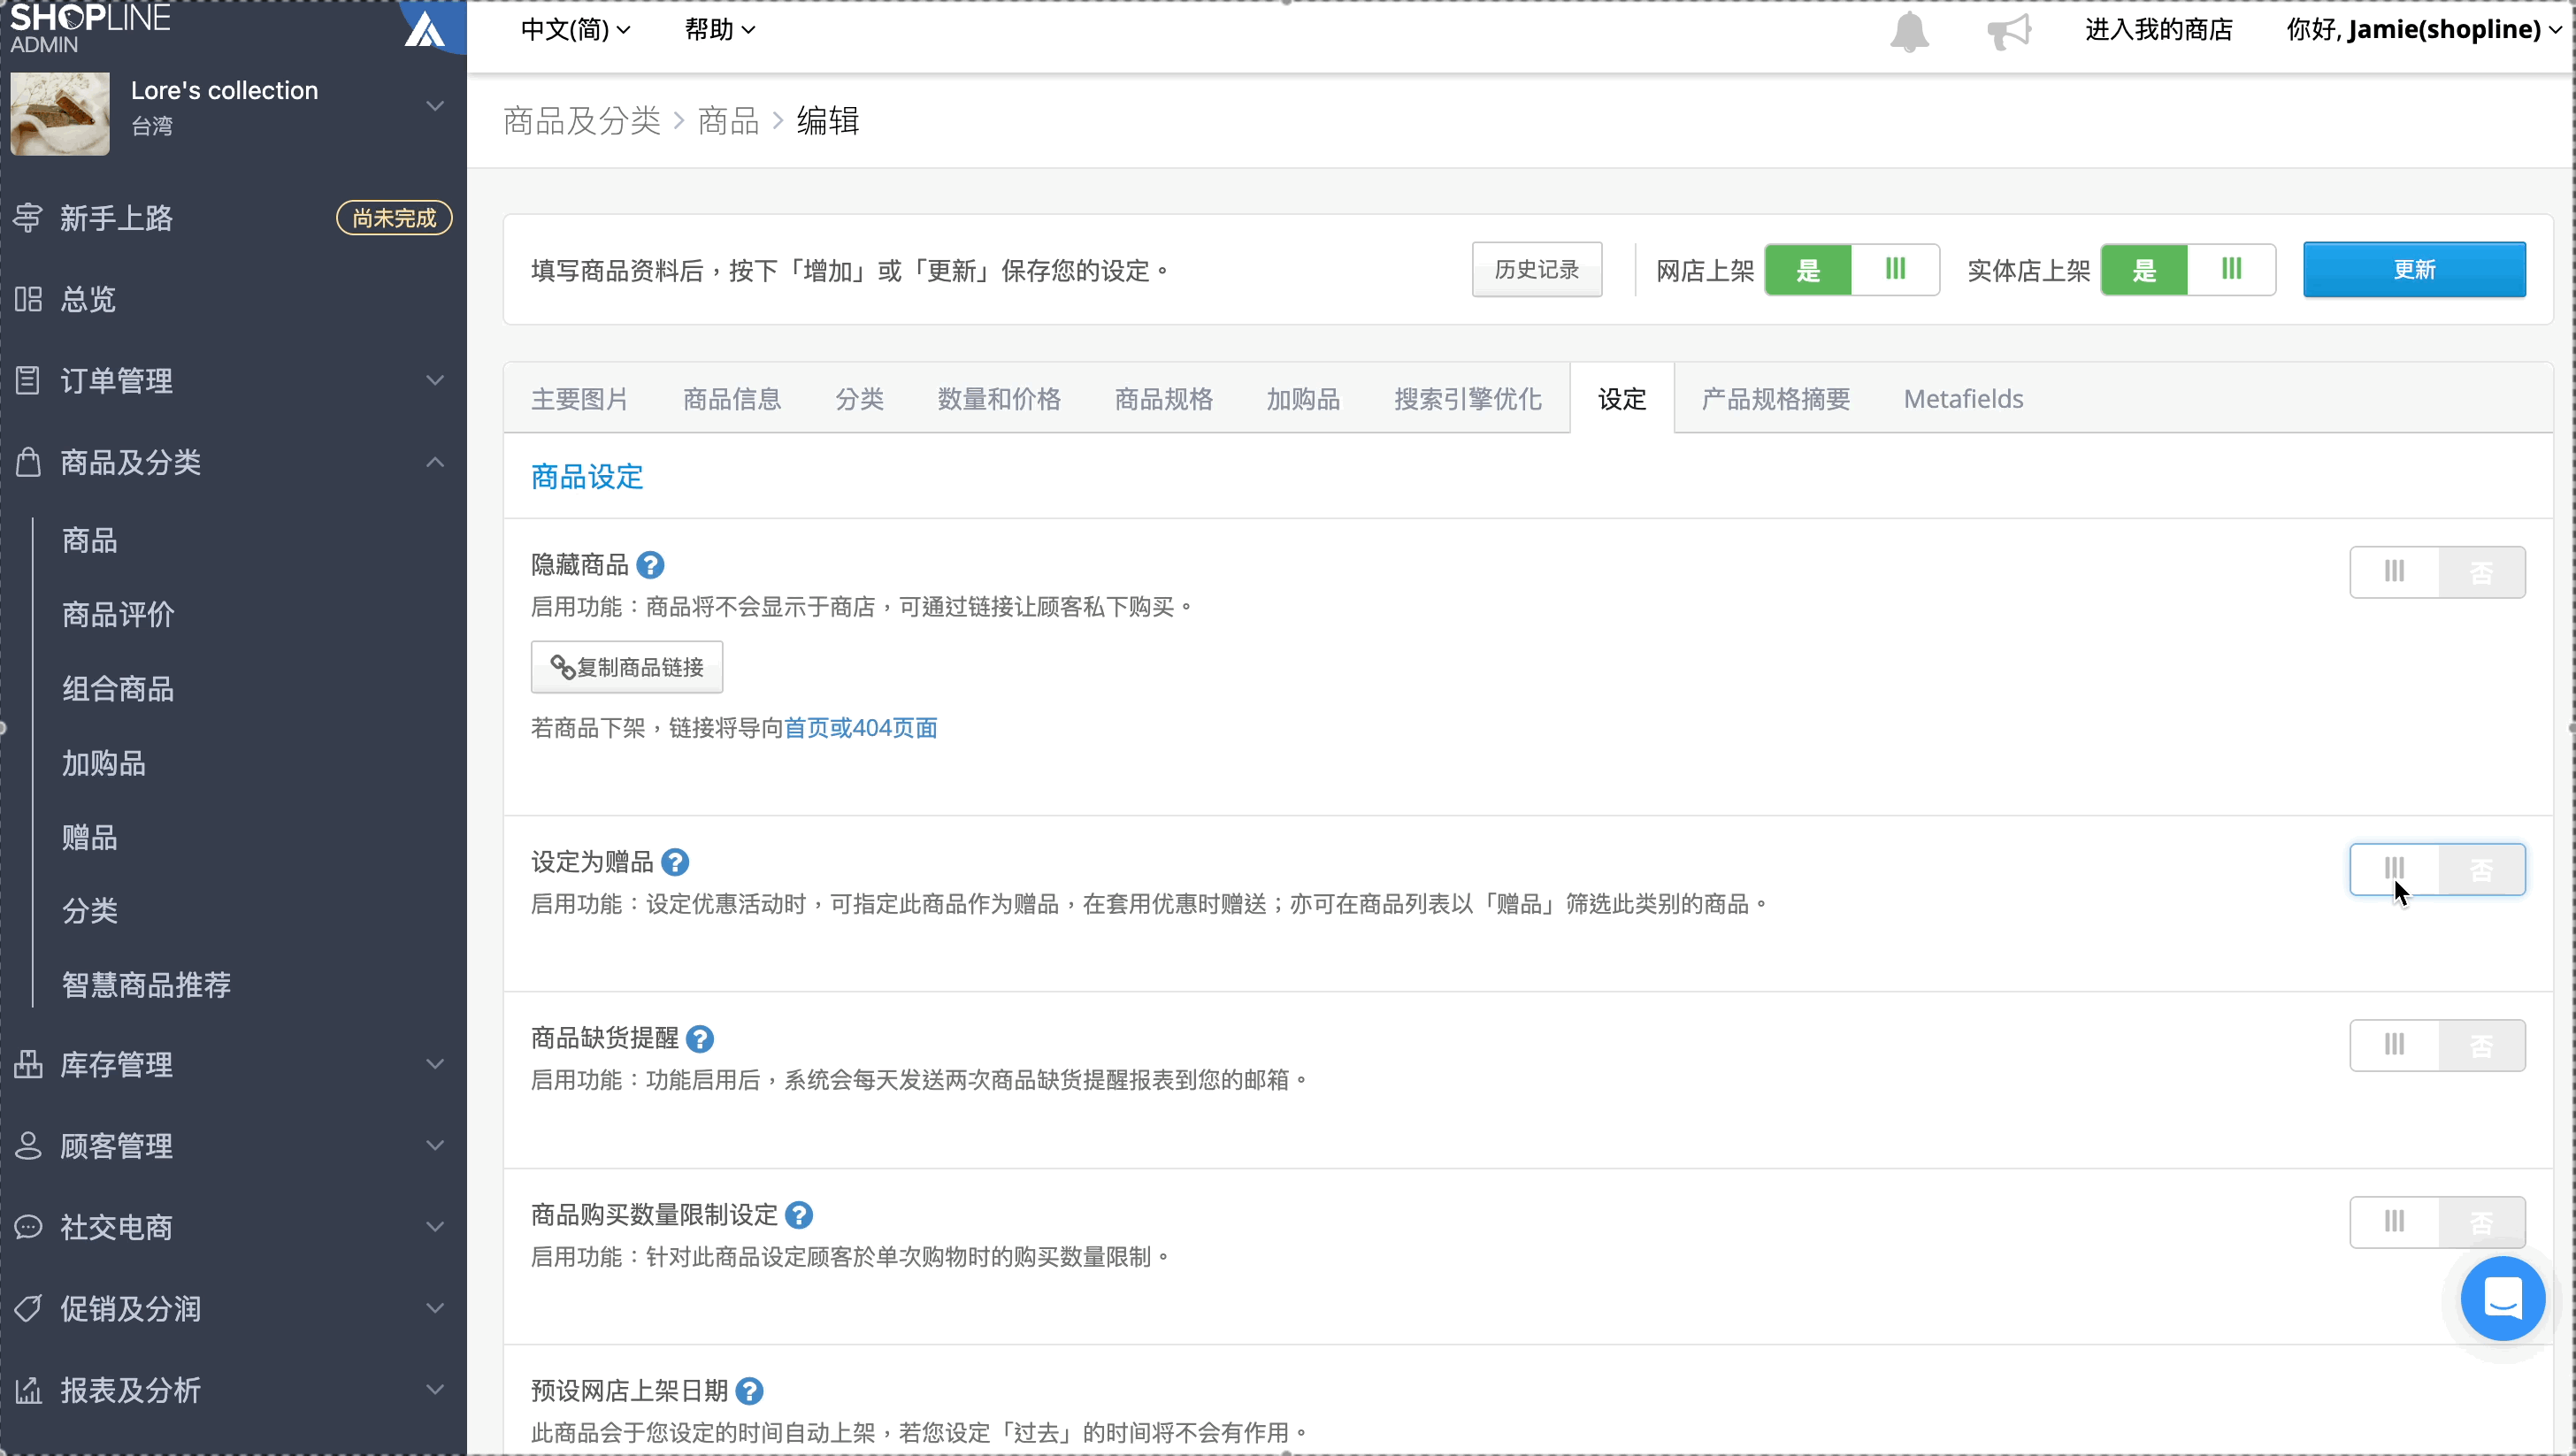
Task: Enable the 隐藏商品 toggle
Action: click(2437, 572)
